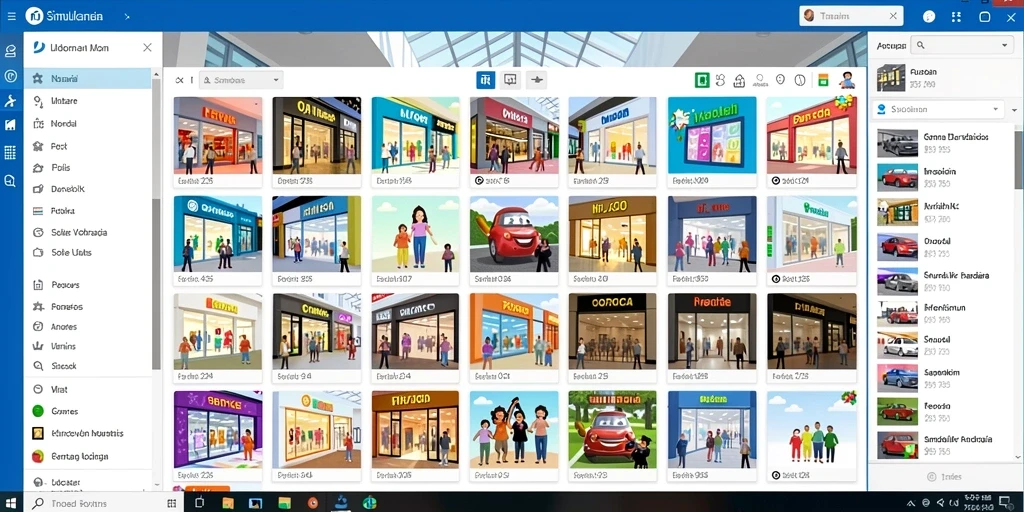1024x512 pixels.
Task: Click the search bubble icon in left rail
Action: (10, 181)
